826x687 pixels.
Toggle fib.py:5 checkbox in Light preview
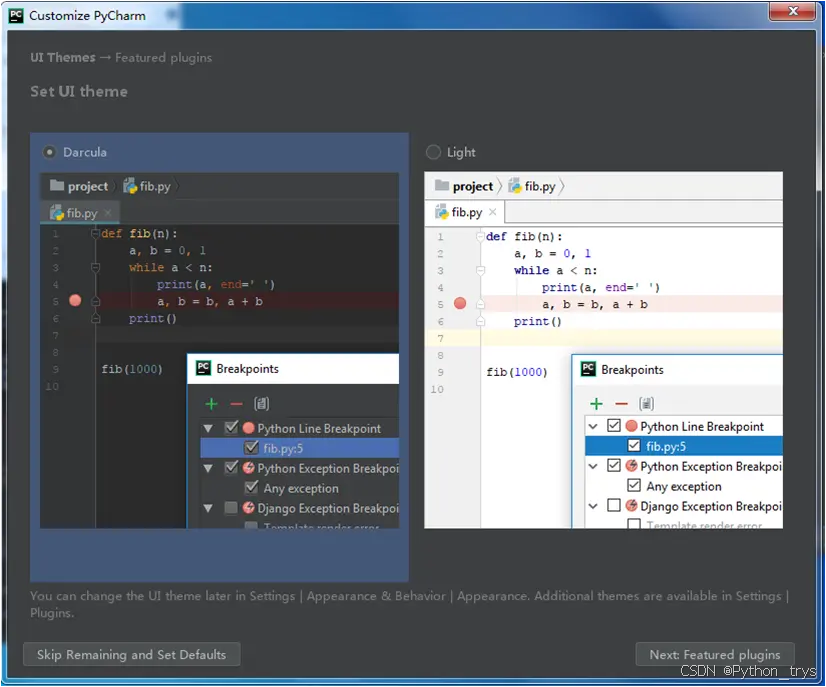click(x=634, y=446)
